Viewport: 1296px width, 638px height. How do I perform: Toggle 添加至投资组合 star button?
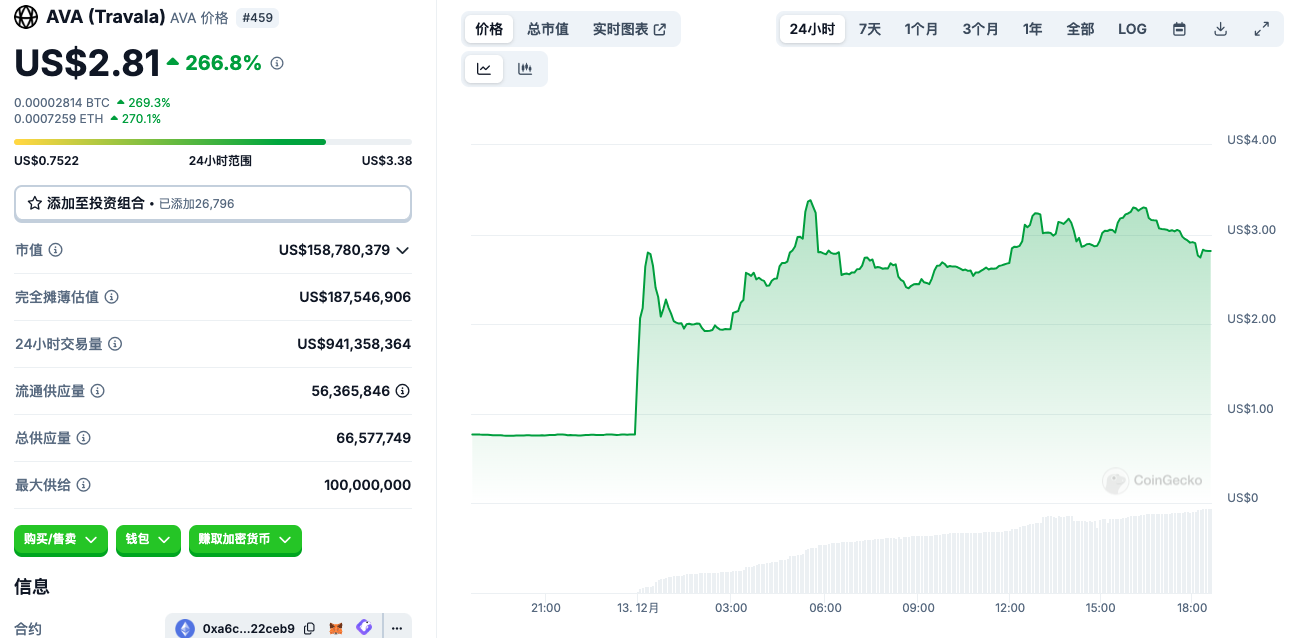click(x=35, y=203)
